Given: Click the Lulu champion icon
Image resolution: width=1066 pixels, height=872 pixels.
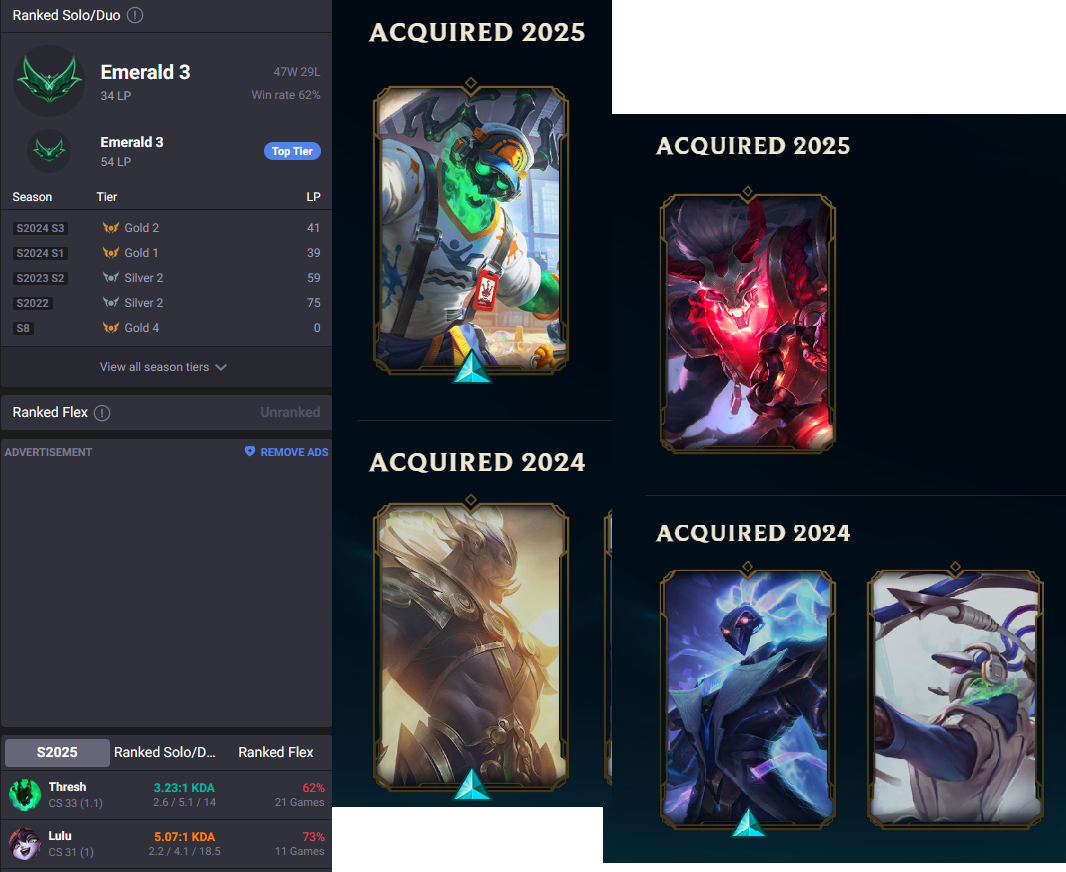Looking at the screenshot, I should point(25,843).
